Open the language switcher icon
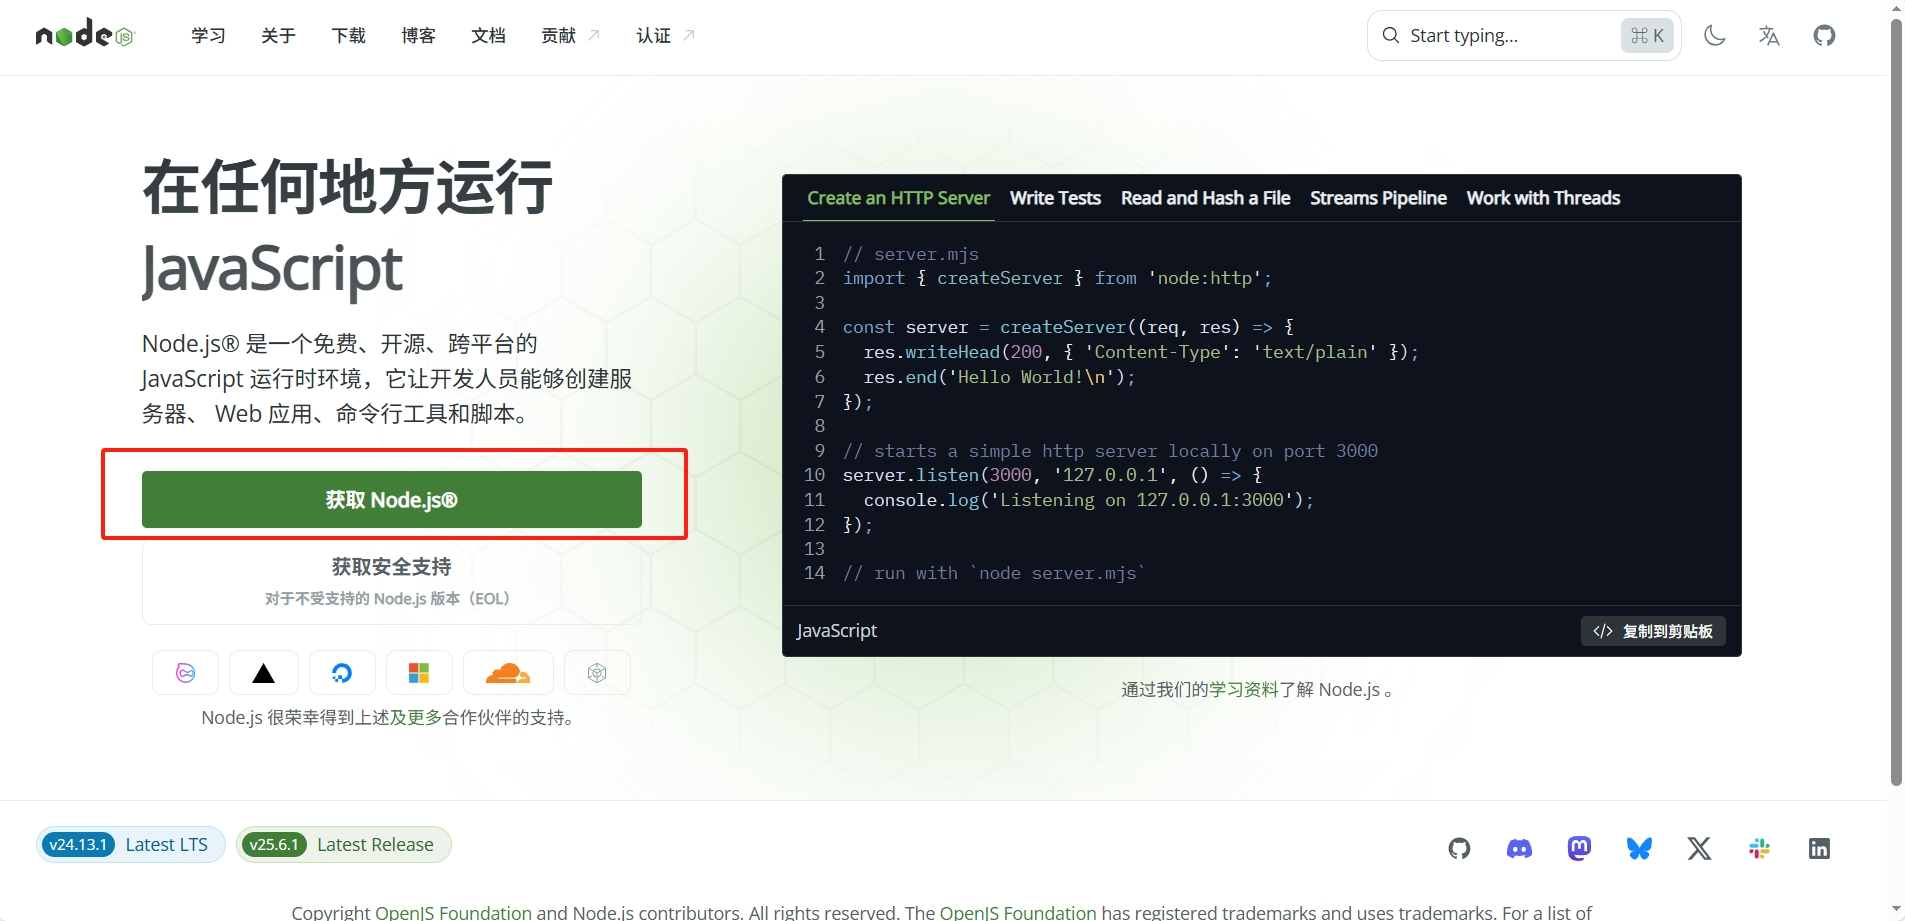 click(1768, 35)
